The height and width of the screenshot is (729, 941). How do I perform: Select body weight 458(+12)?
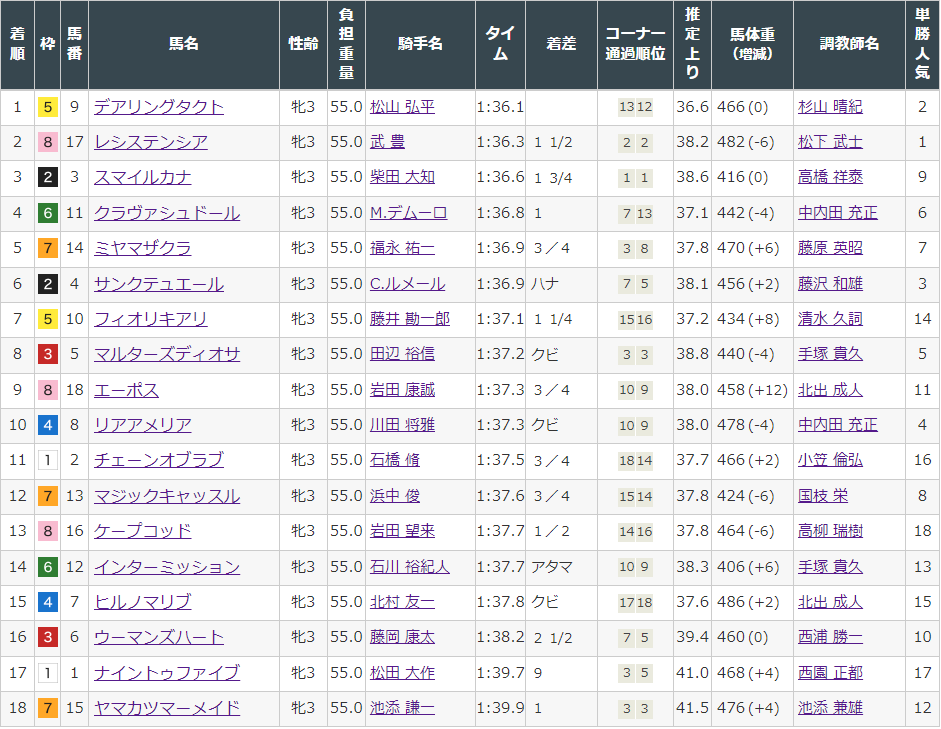coord(752,390)
